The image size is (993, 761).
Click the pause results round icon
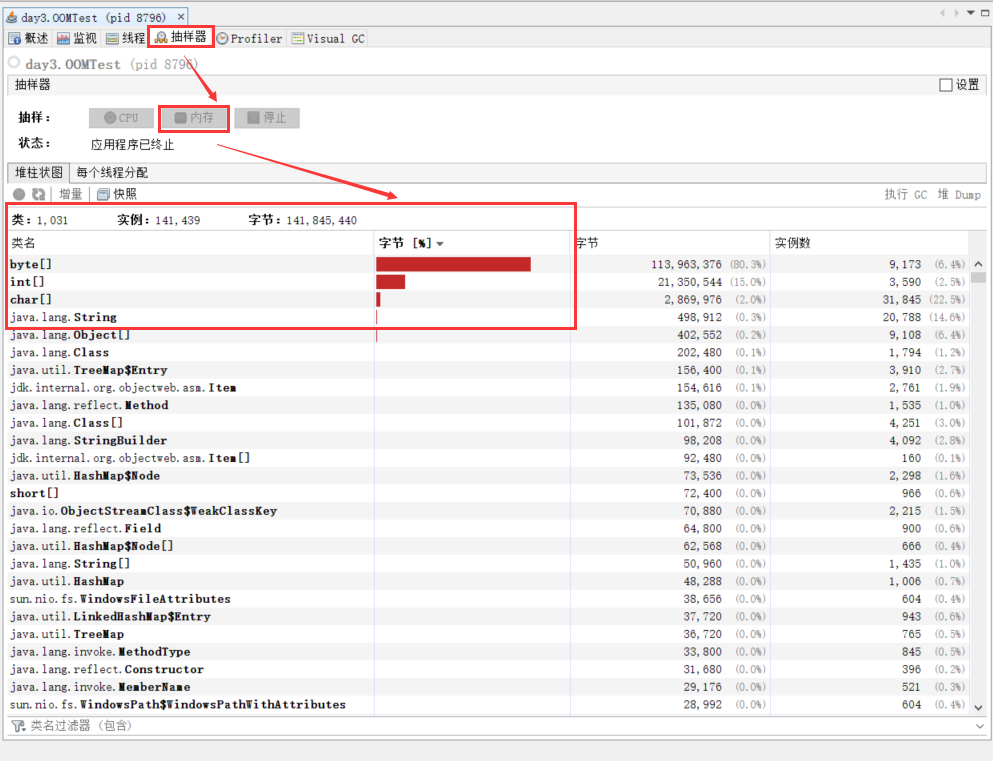19,194
